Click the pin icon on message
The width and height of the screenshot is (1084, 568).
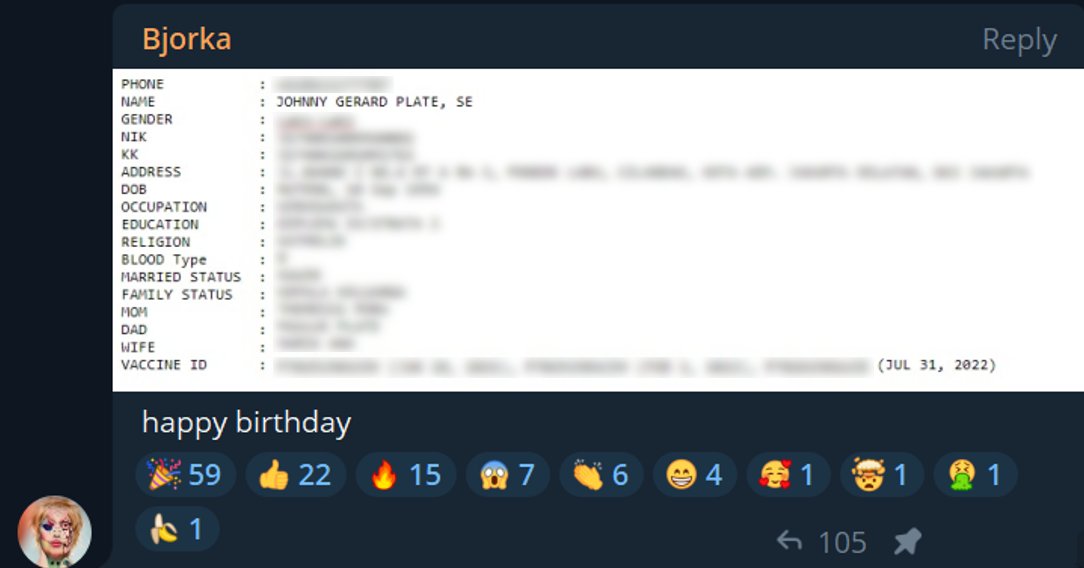[907, 541]
